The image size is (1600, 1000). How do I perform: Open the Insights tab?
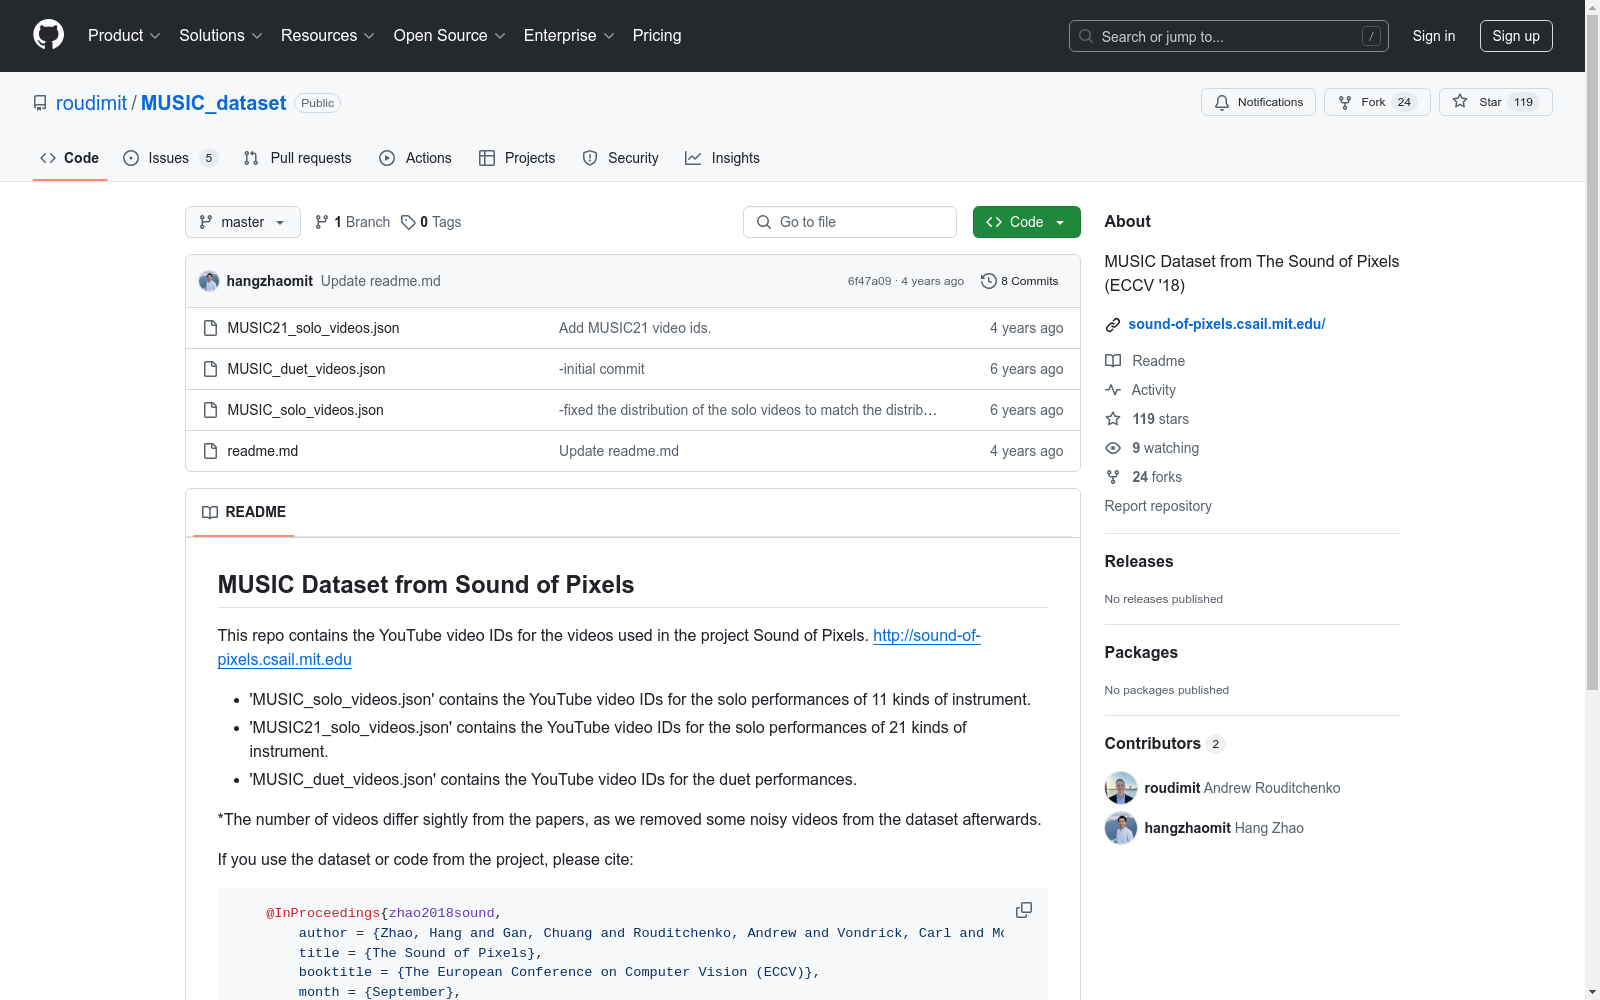point(722,158)
